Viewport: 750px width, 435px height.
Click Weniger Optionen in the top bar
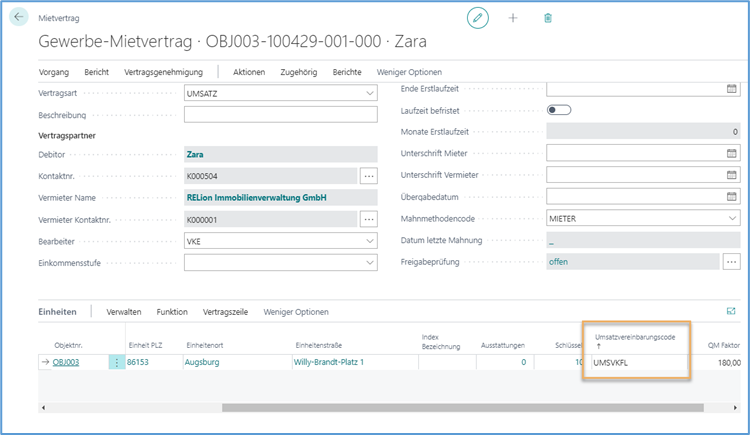tap(409, 72)
